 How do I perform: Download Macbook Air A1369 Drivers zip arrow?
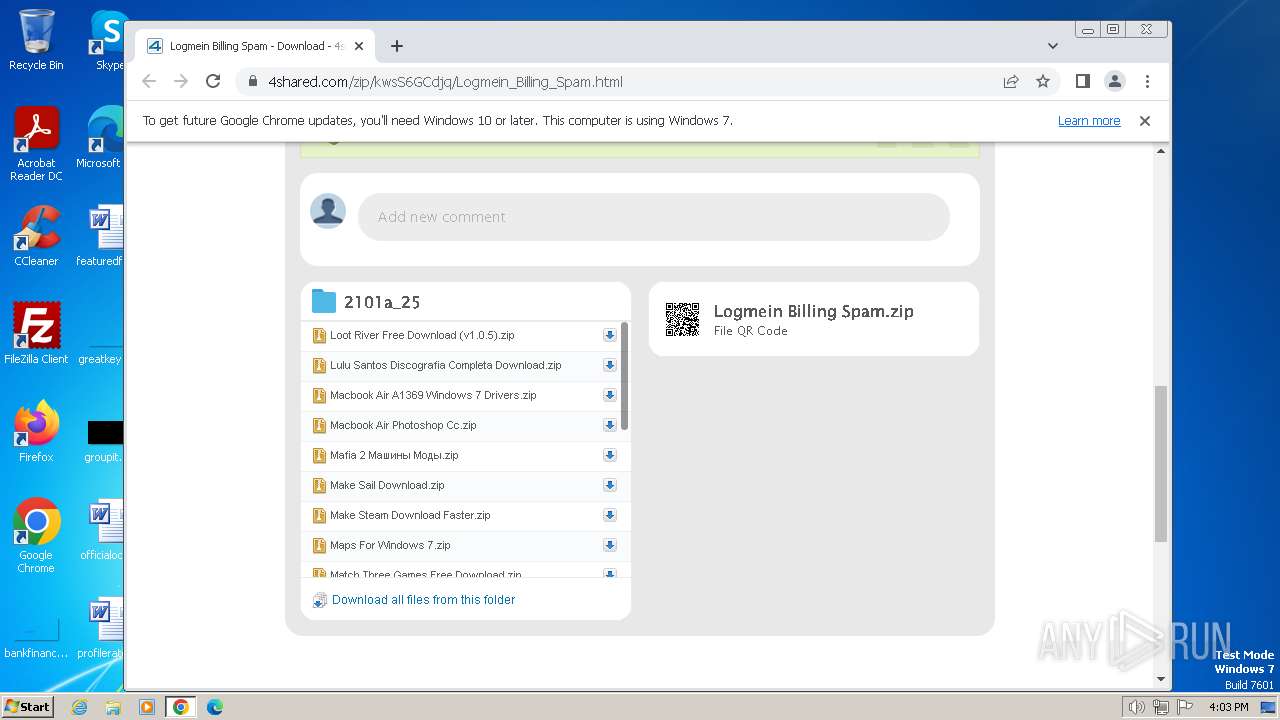point(609,396)
